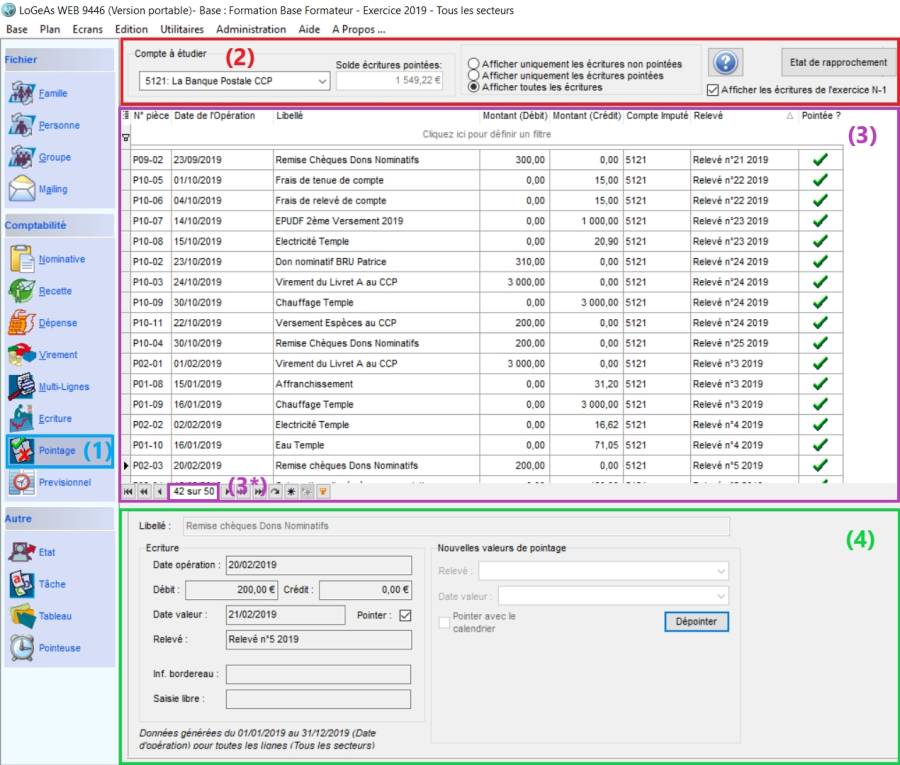Tick 'Pointer avec le calendrier' checkbox
This screenshot has width=900, height=765.
444,623
